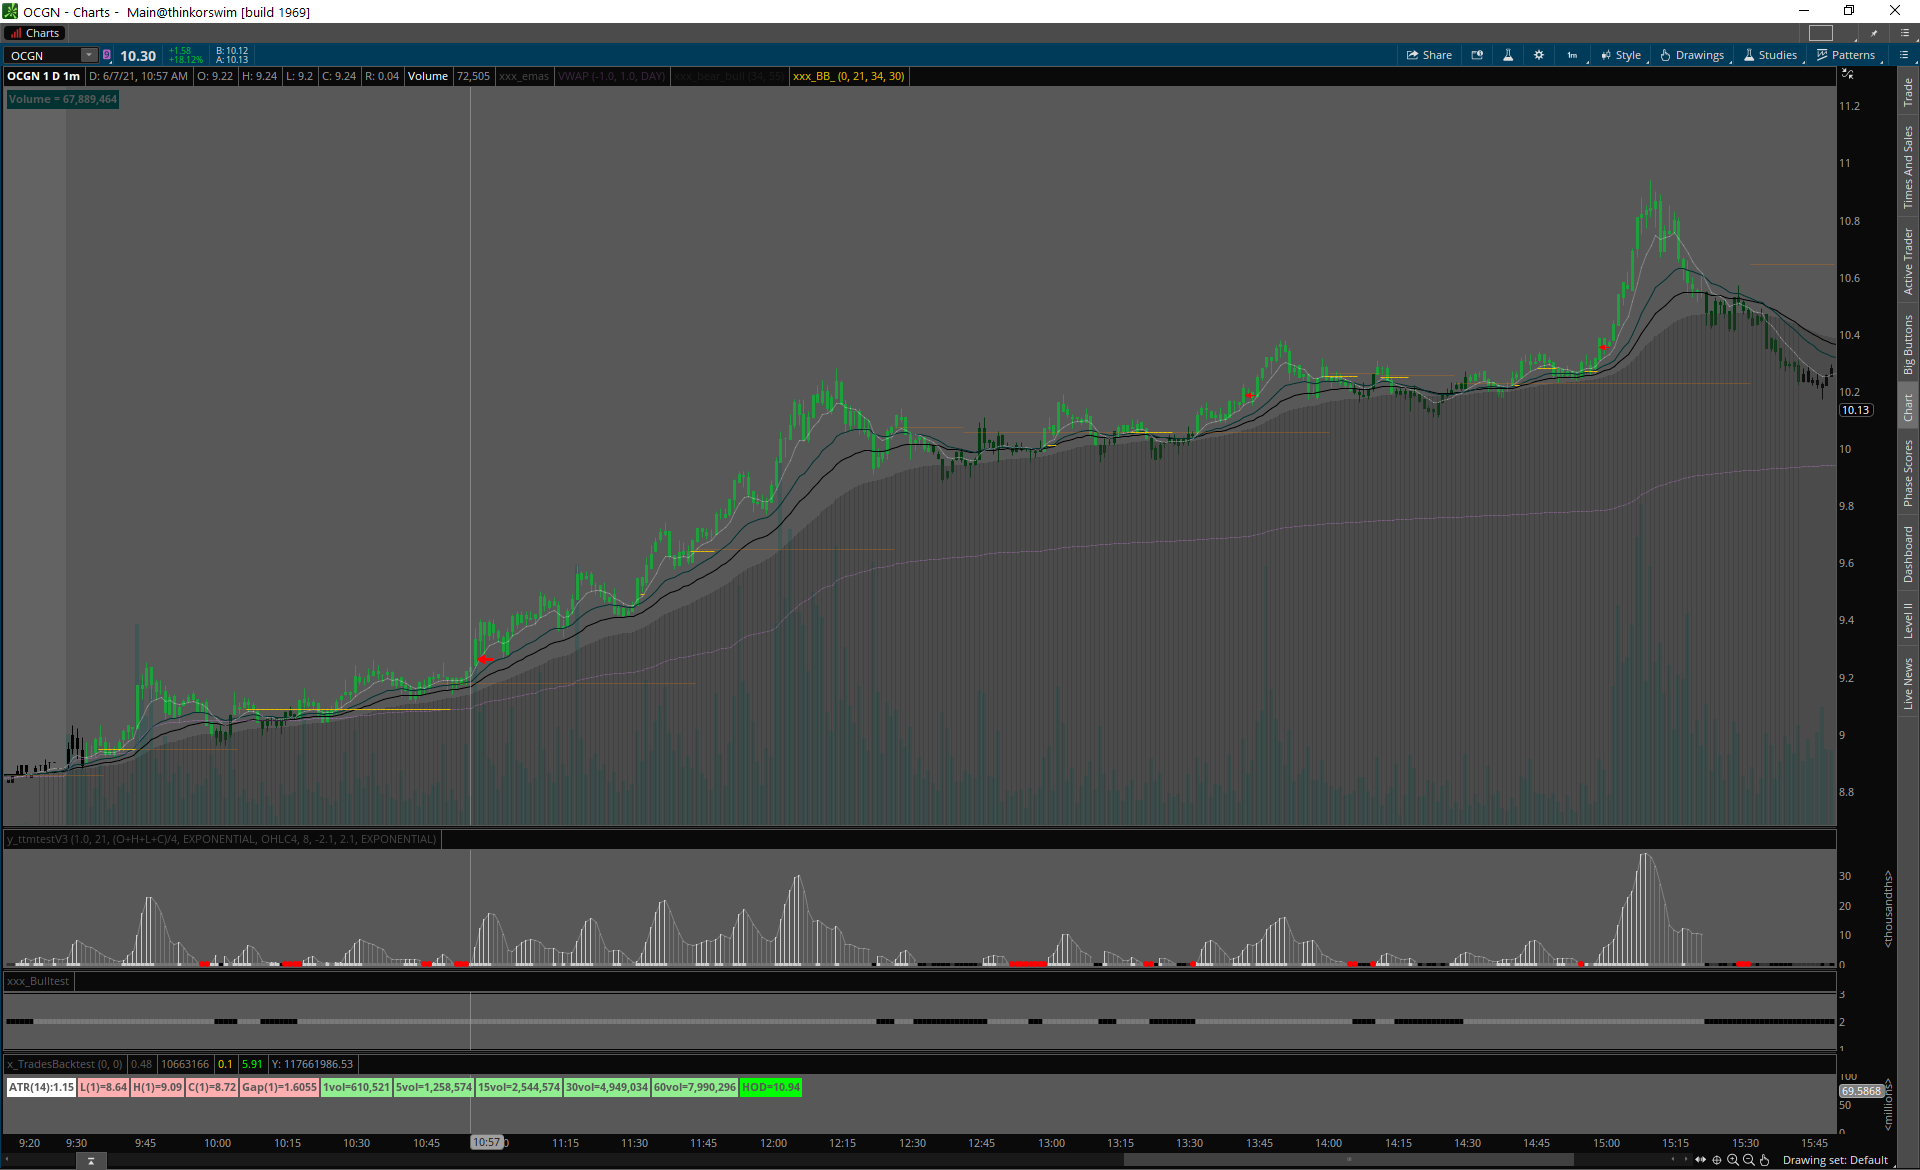Open the chart settings gear icon
1920x1170 pixels.
point(1539,55)
